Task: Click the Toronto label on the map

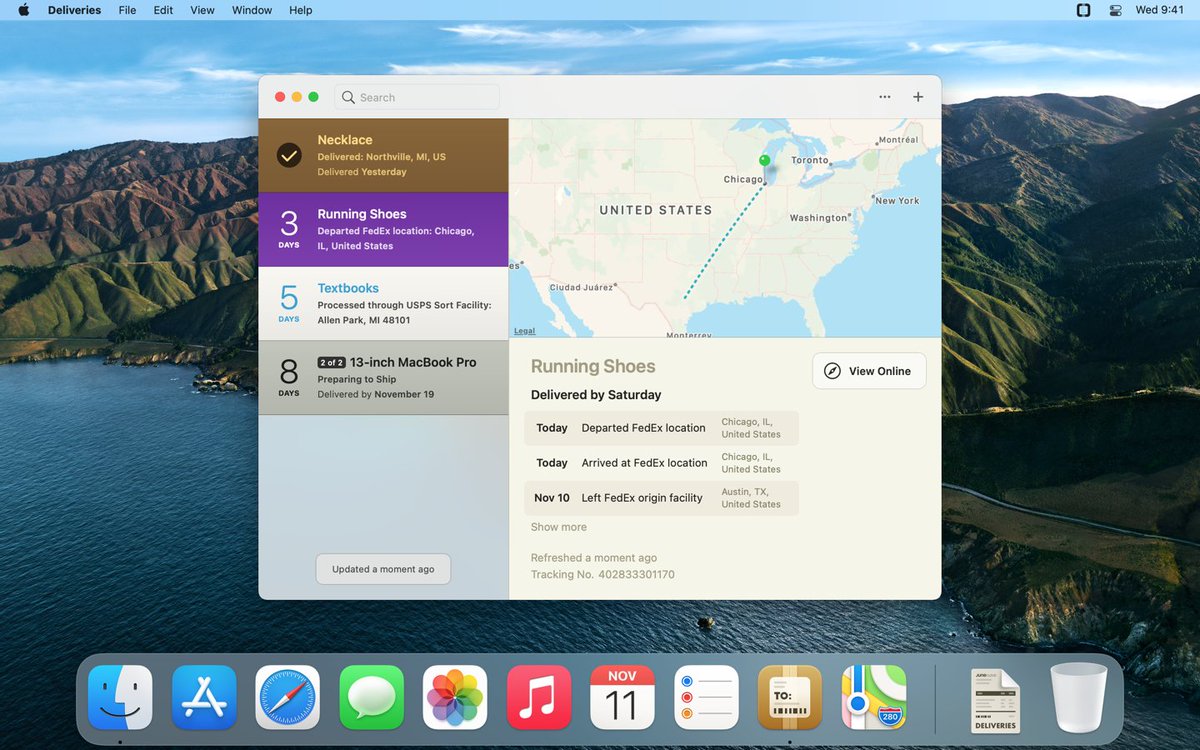Action: [809, 160]
